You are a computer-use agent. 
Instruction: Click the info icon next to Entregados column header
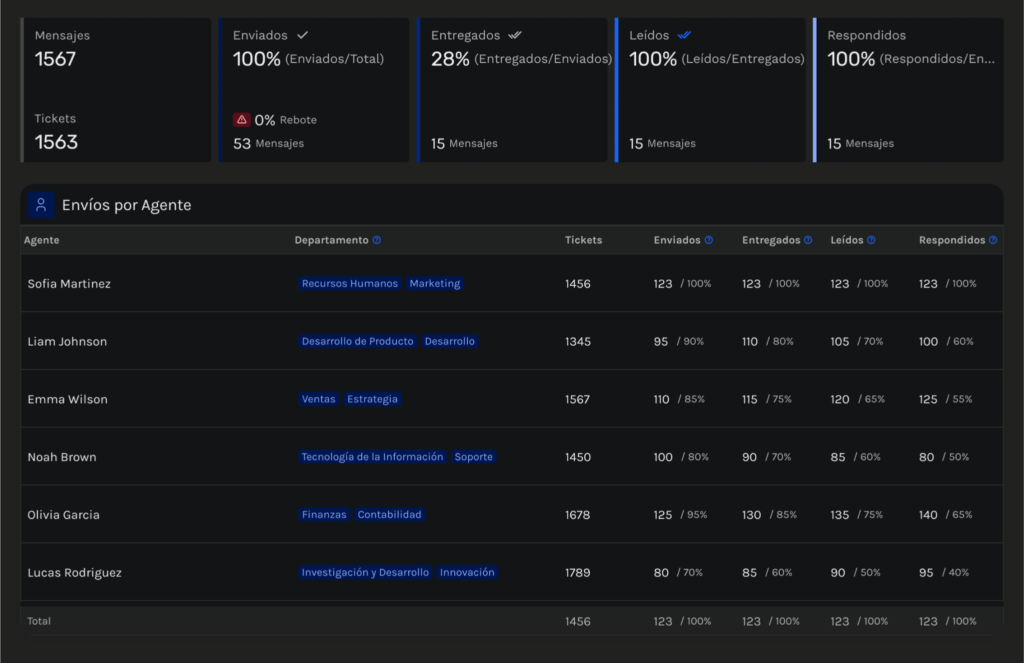[x=808, y=240]
